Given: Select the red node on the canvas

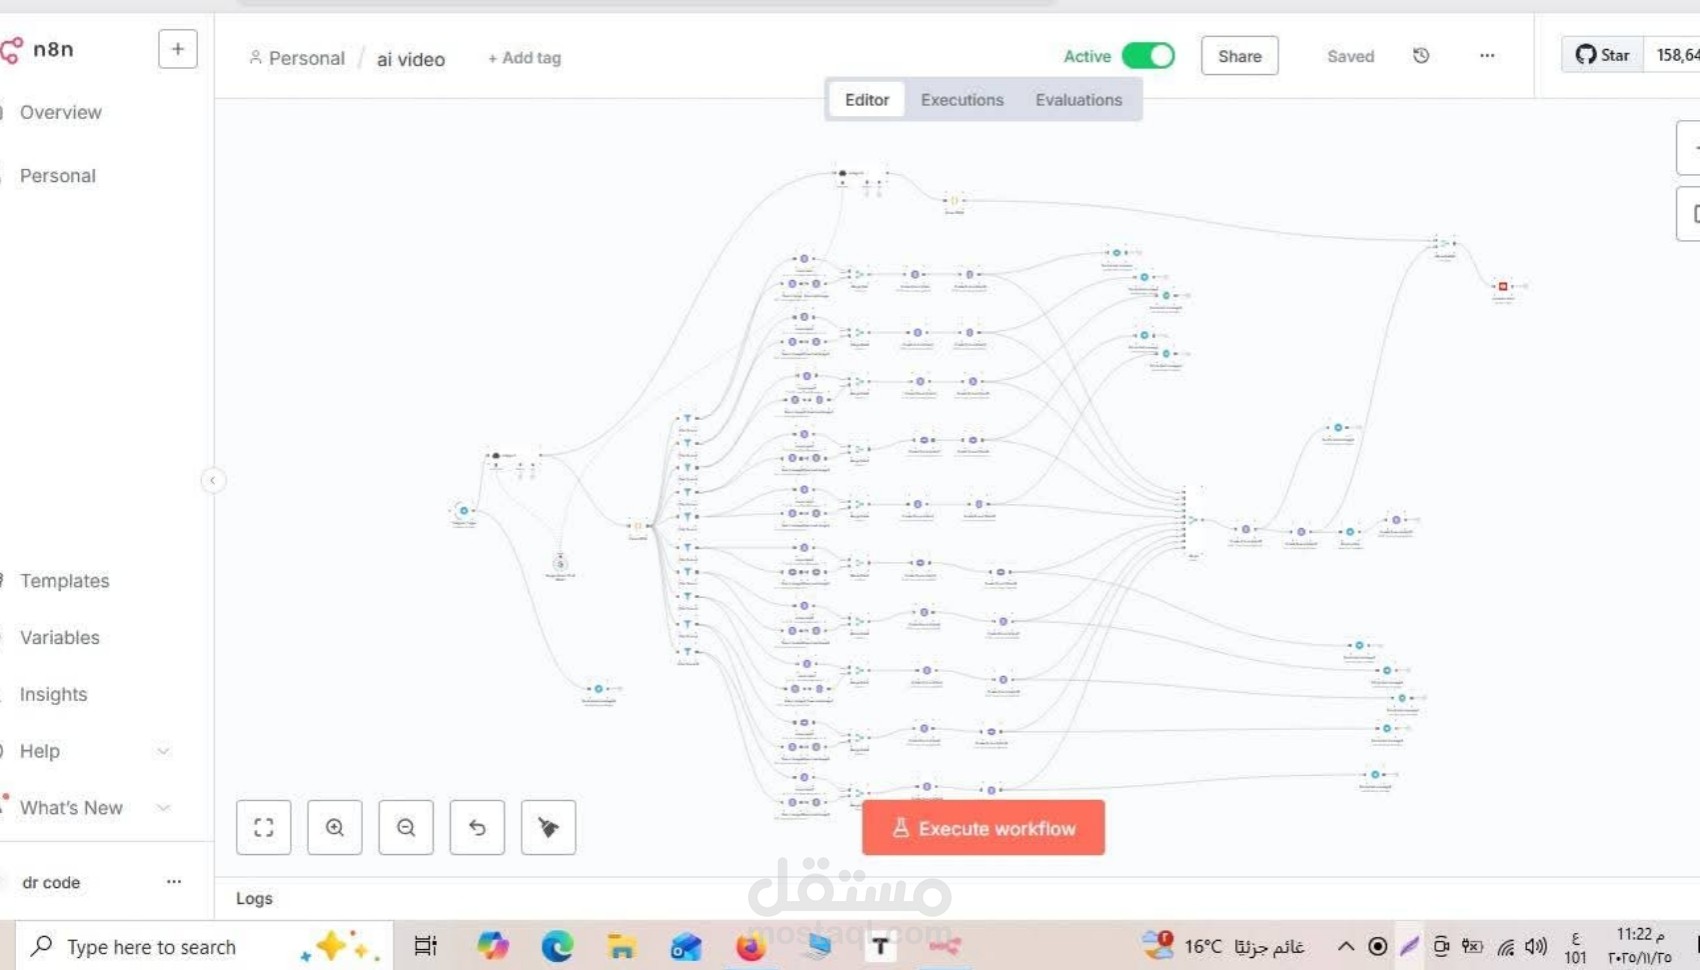Looking at the screenshot, I should [1503, 287].
